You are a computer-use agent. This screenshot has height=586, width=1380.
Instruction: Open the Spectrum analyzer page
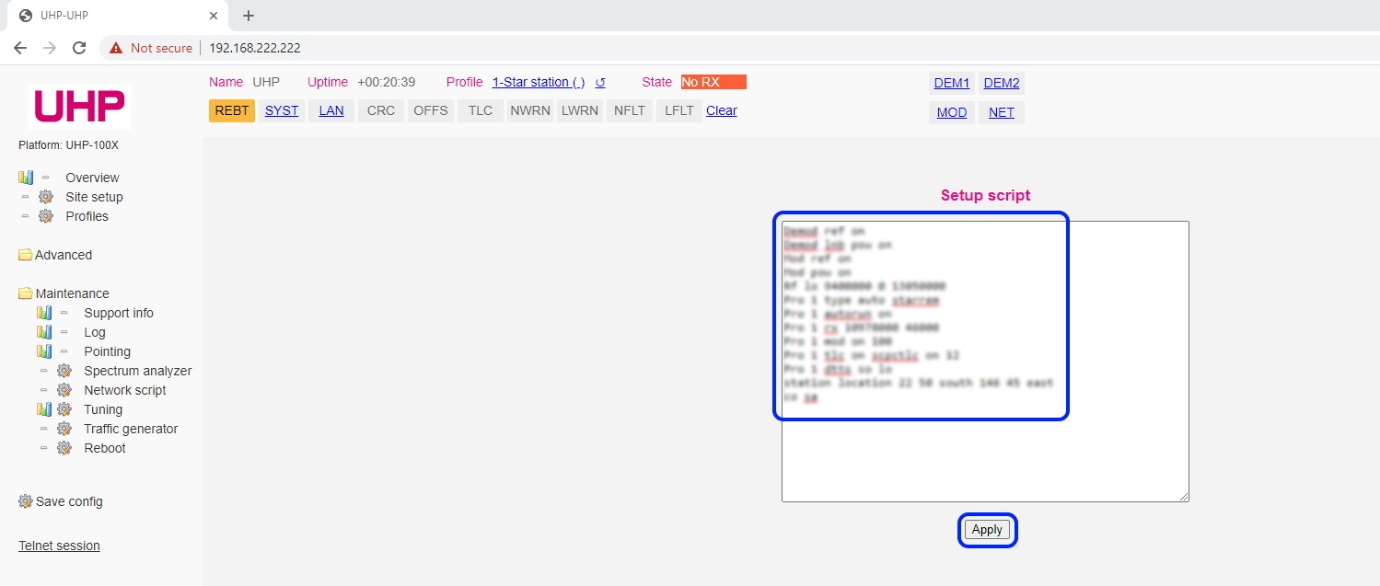[x=137, y=371]
